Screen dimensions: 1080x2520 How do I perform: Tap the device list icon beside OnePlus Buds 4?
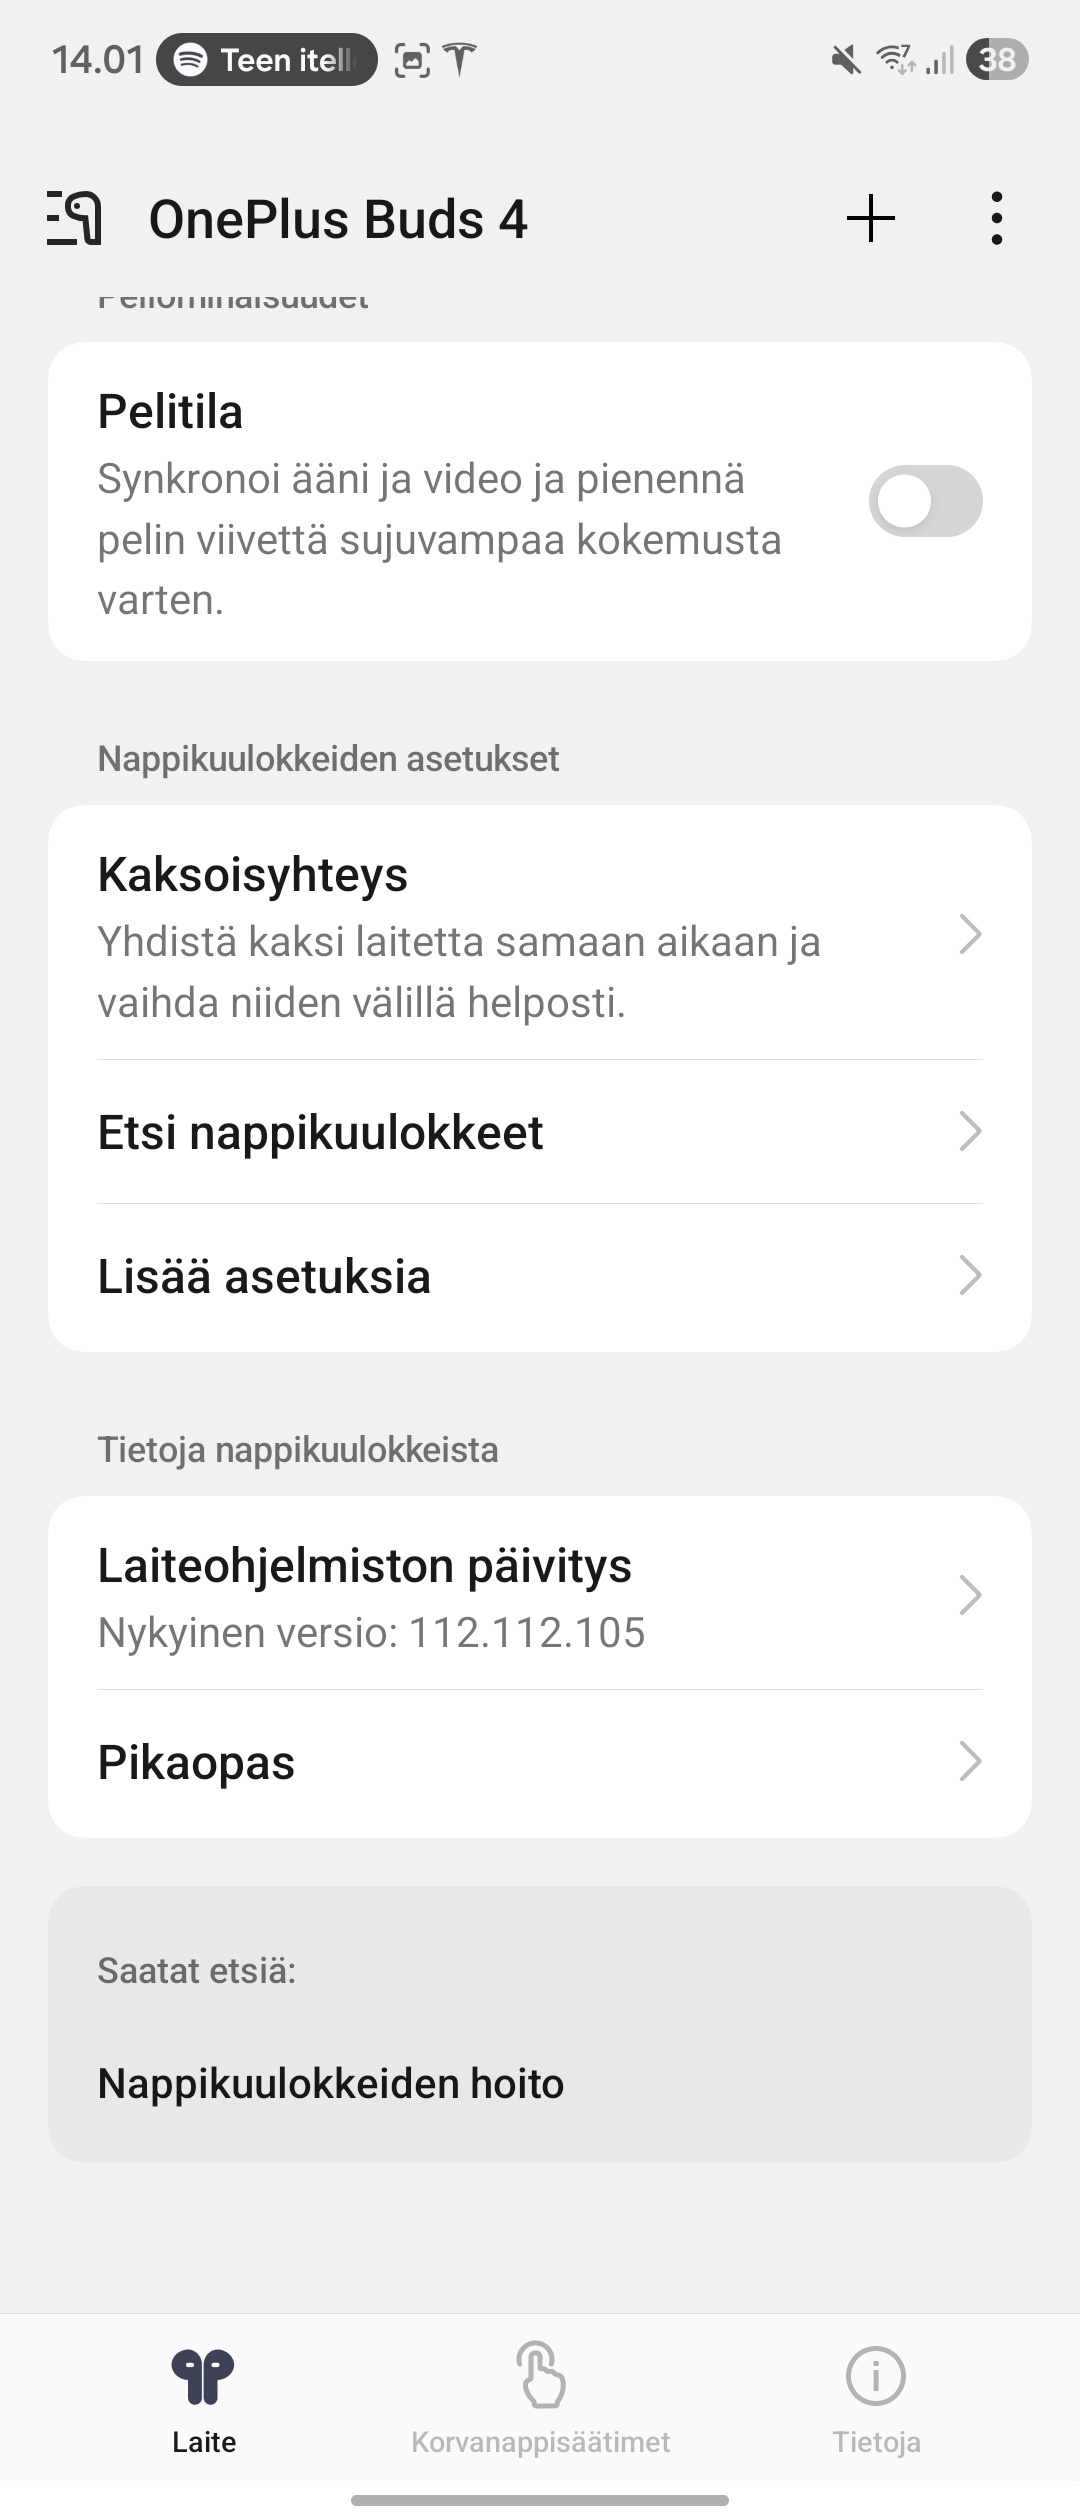pos(74,218)
